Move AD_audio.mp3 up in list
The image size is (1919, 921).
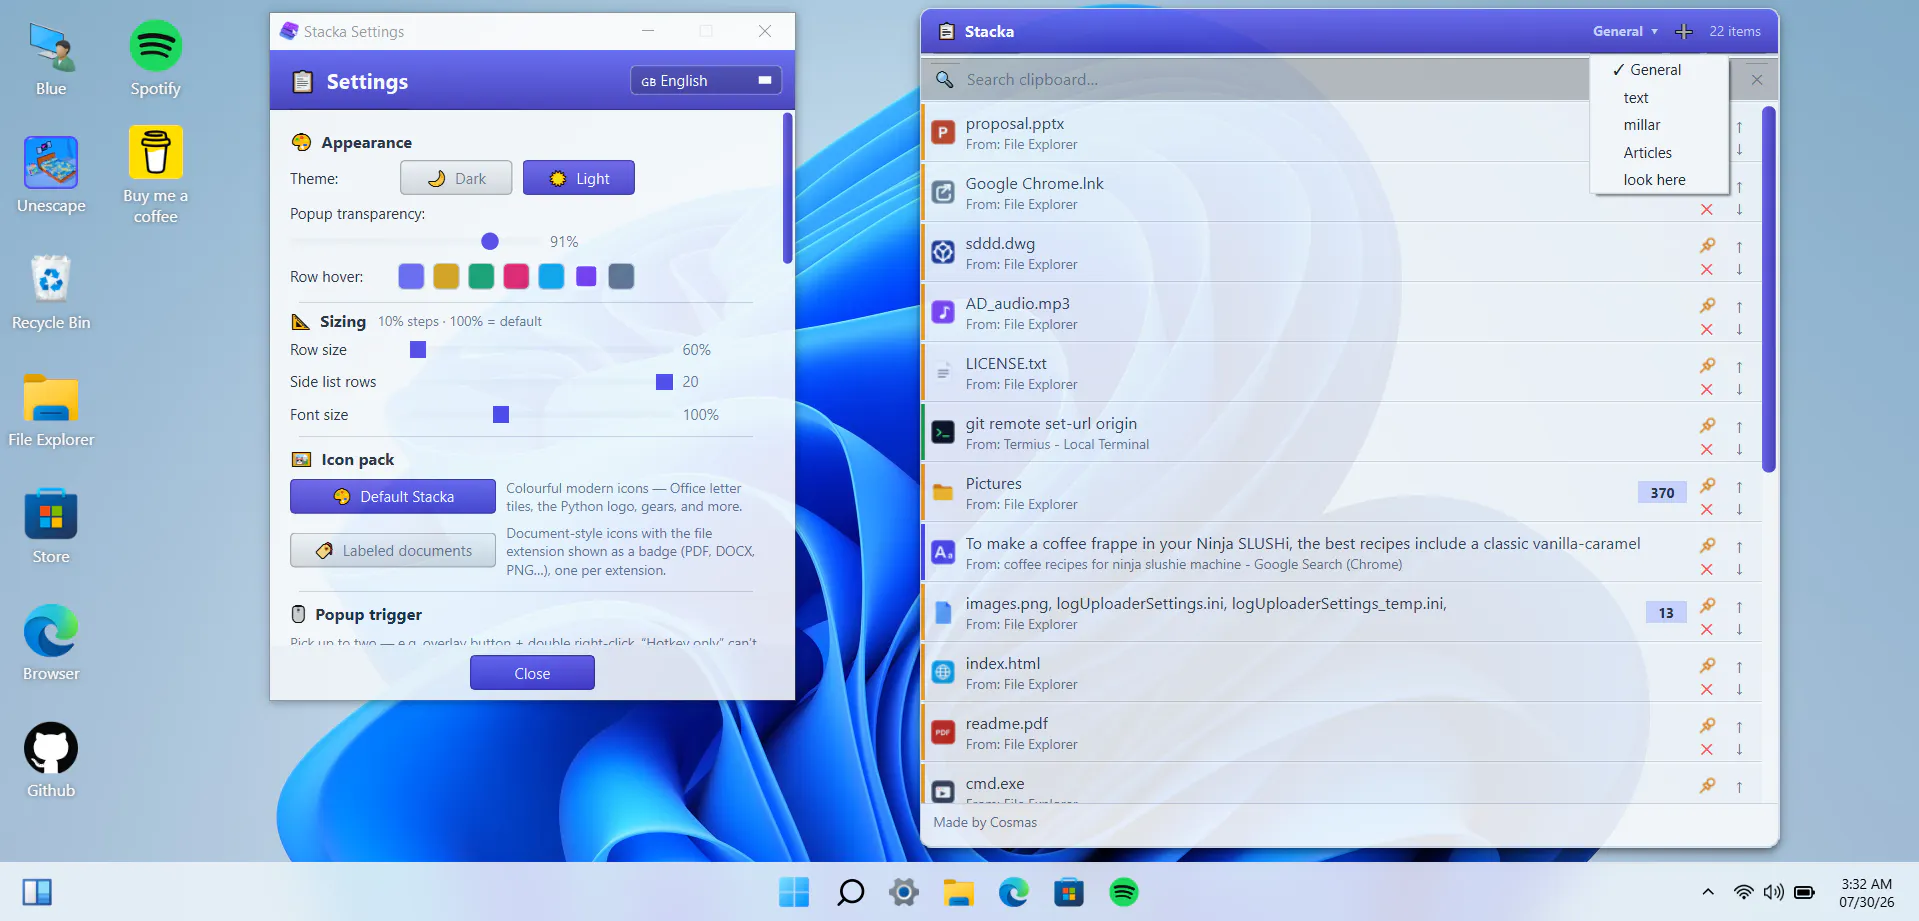pyautogui.click(x=1739, y=306)
